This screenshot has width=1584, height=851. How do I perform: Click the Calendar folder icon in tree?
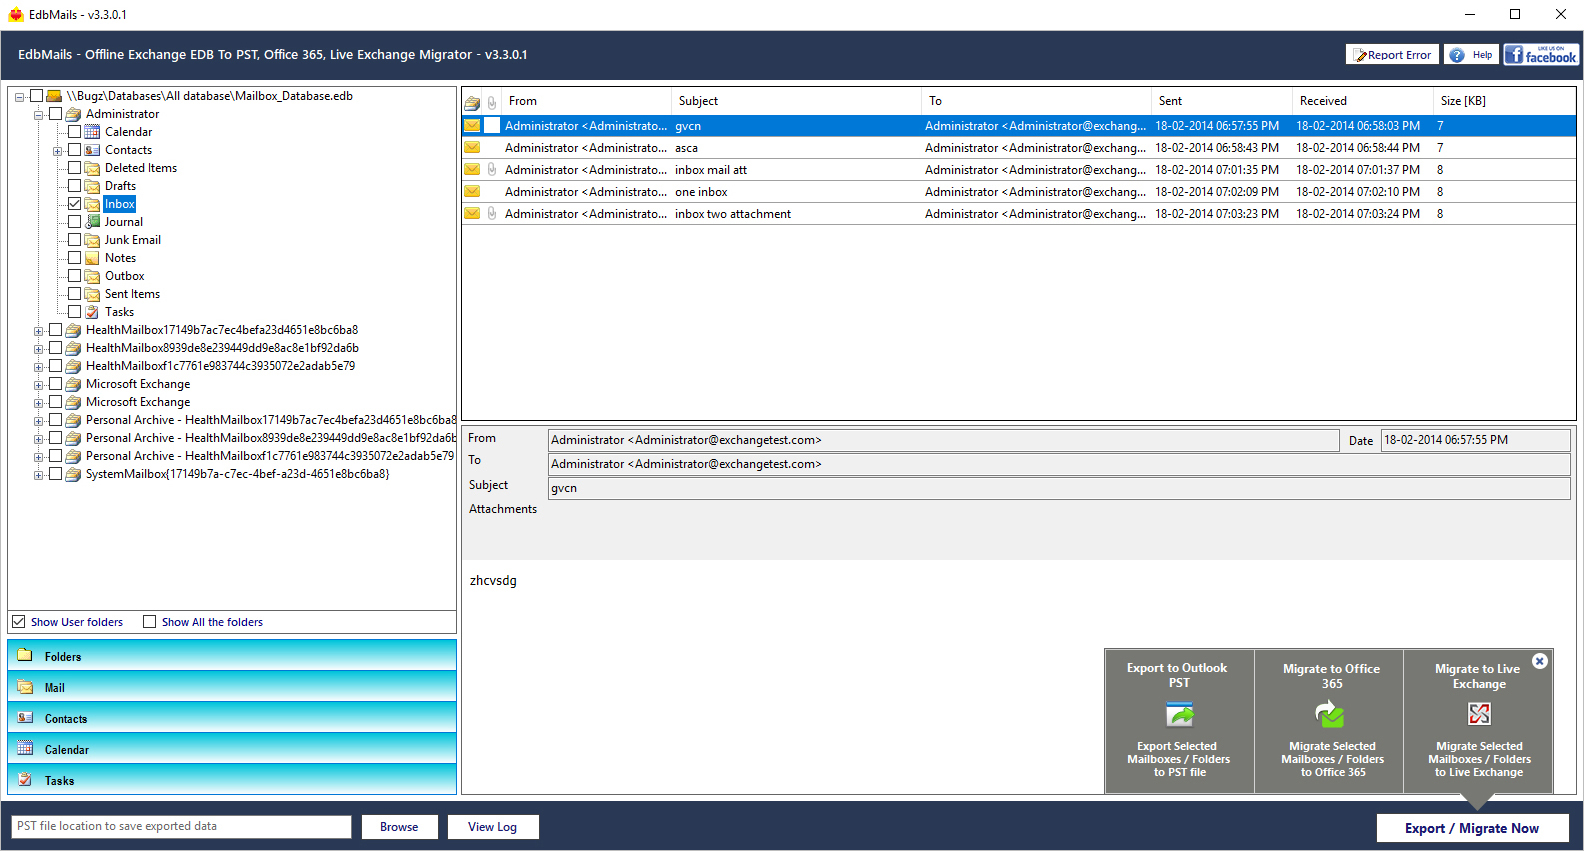[93, 132]
